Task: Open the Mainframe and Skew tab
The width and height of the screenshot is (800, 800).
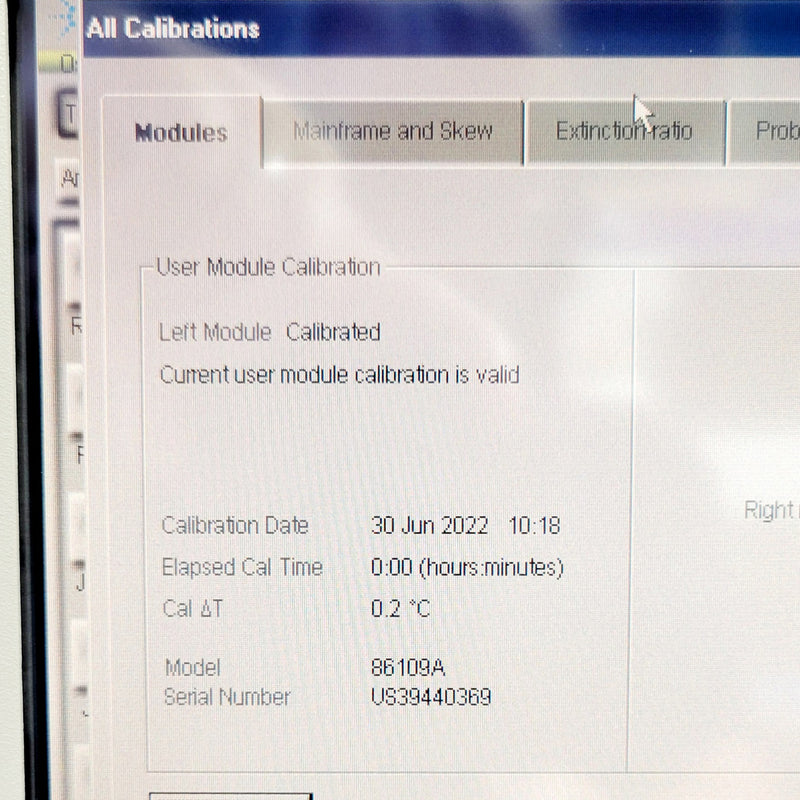Action: tap(393, 131)
